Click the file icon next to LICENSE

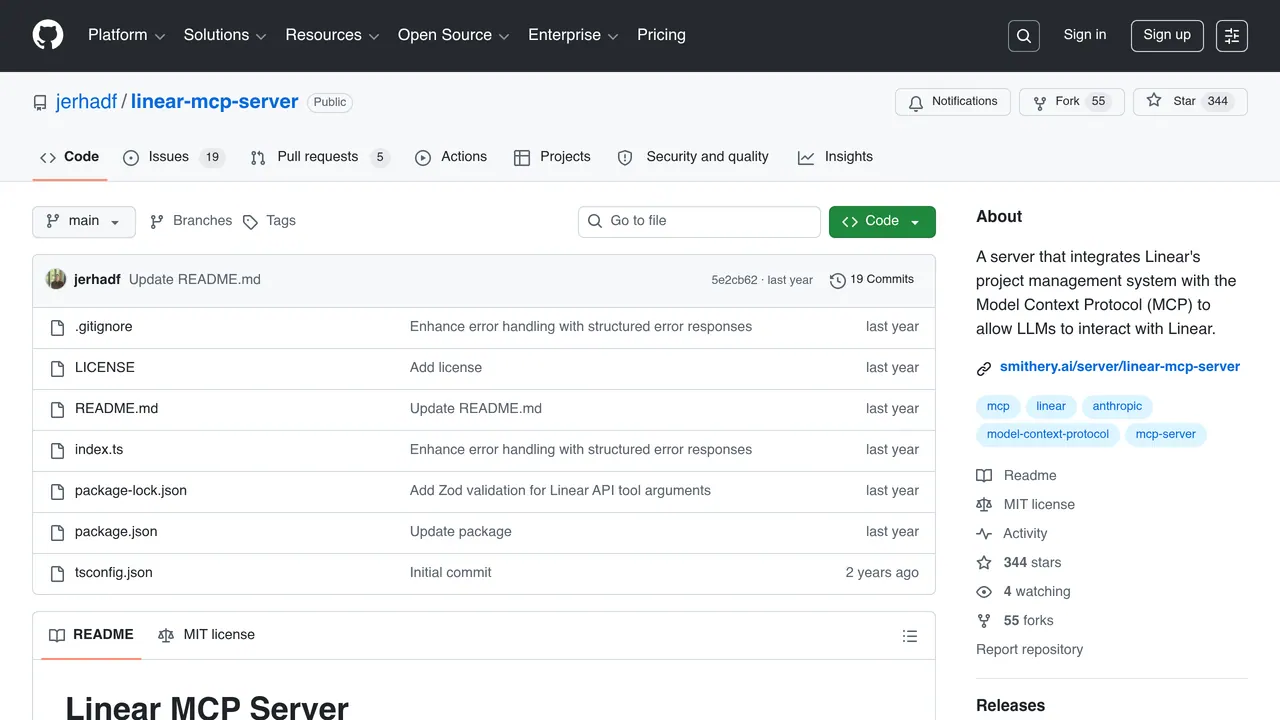tap(57, 368)
